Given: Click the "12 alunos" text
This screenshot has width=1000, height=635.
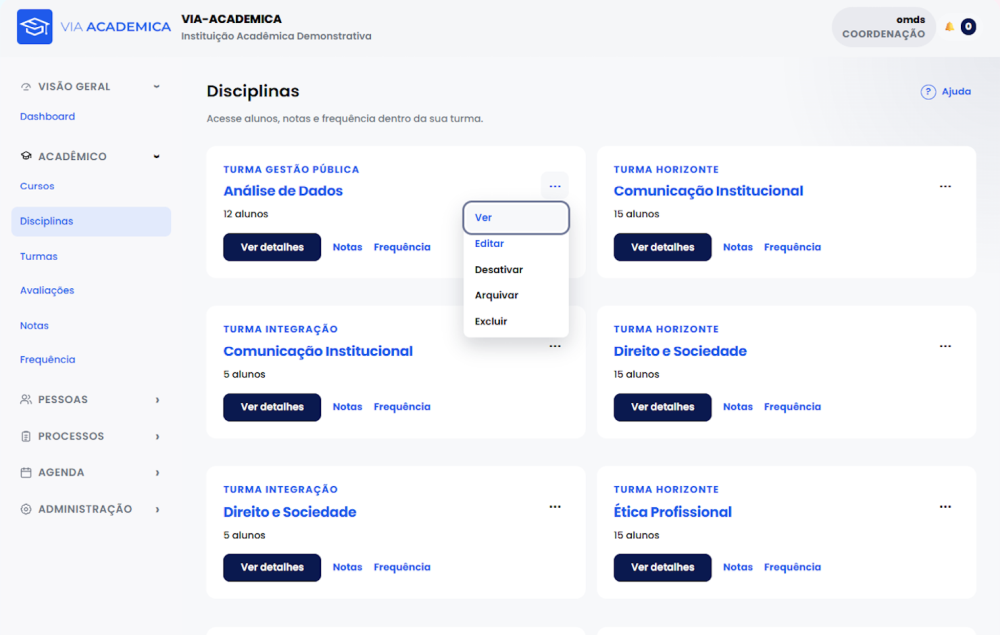Looking at the screenshot, I should click(246, 214).
